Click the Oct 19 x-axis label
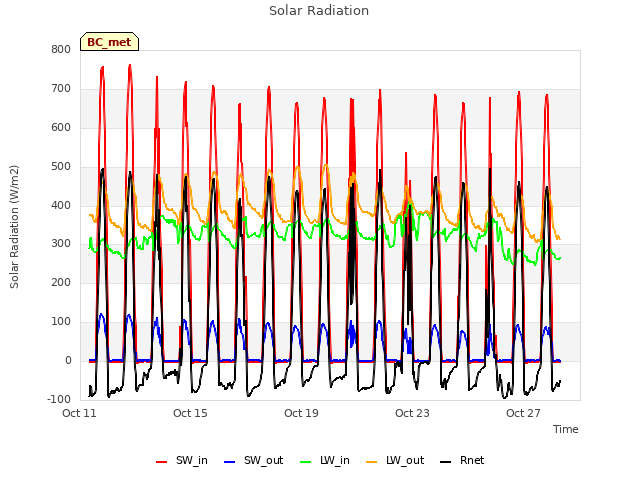This screenshot has width=640, height=480. coord(301,413)
